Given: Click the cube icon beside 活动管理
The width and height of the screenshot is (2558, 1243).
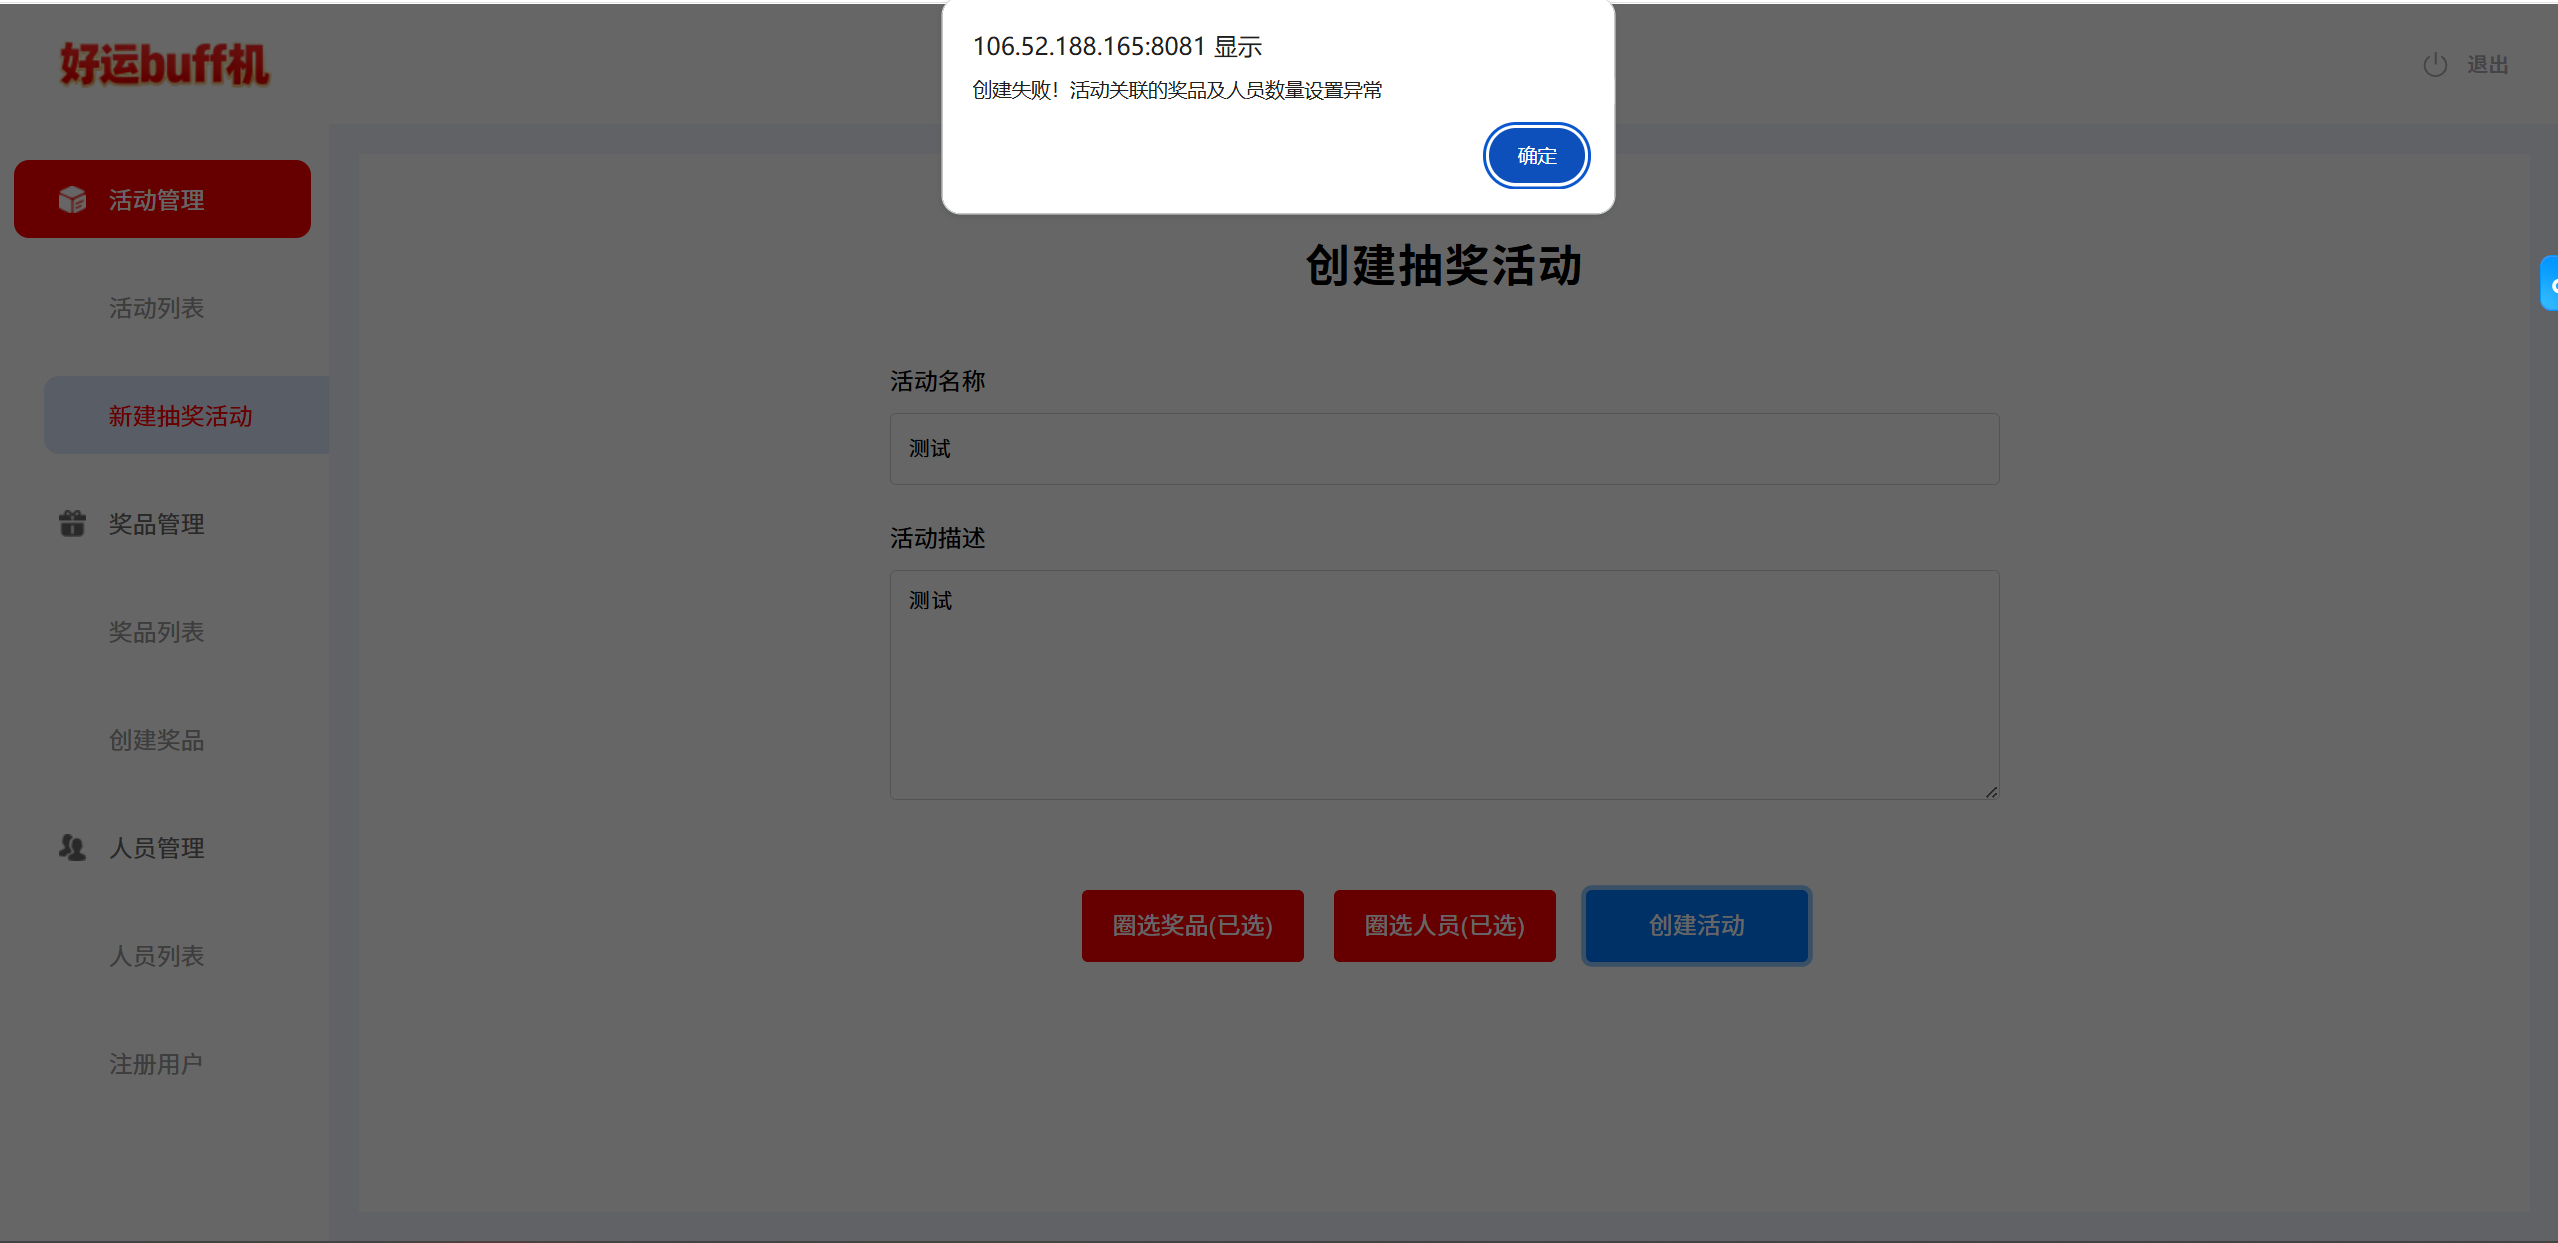Looking at the screenshot, I should (x=72, y=200).
